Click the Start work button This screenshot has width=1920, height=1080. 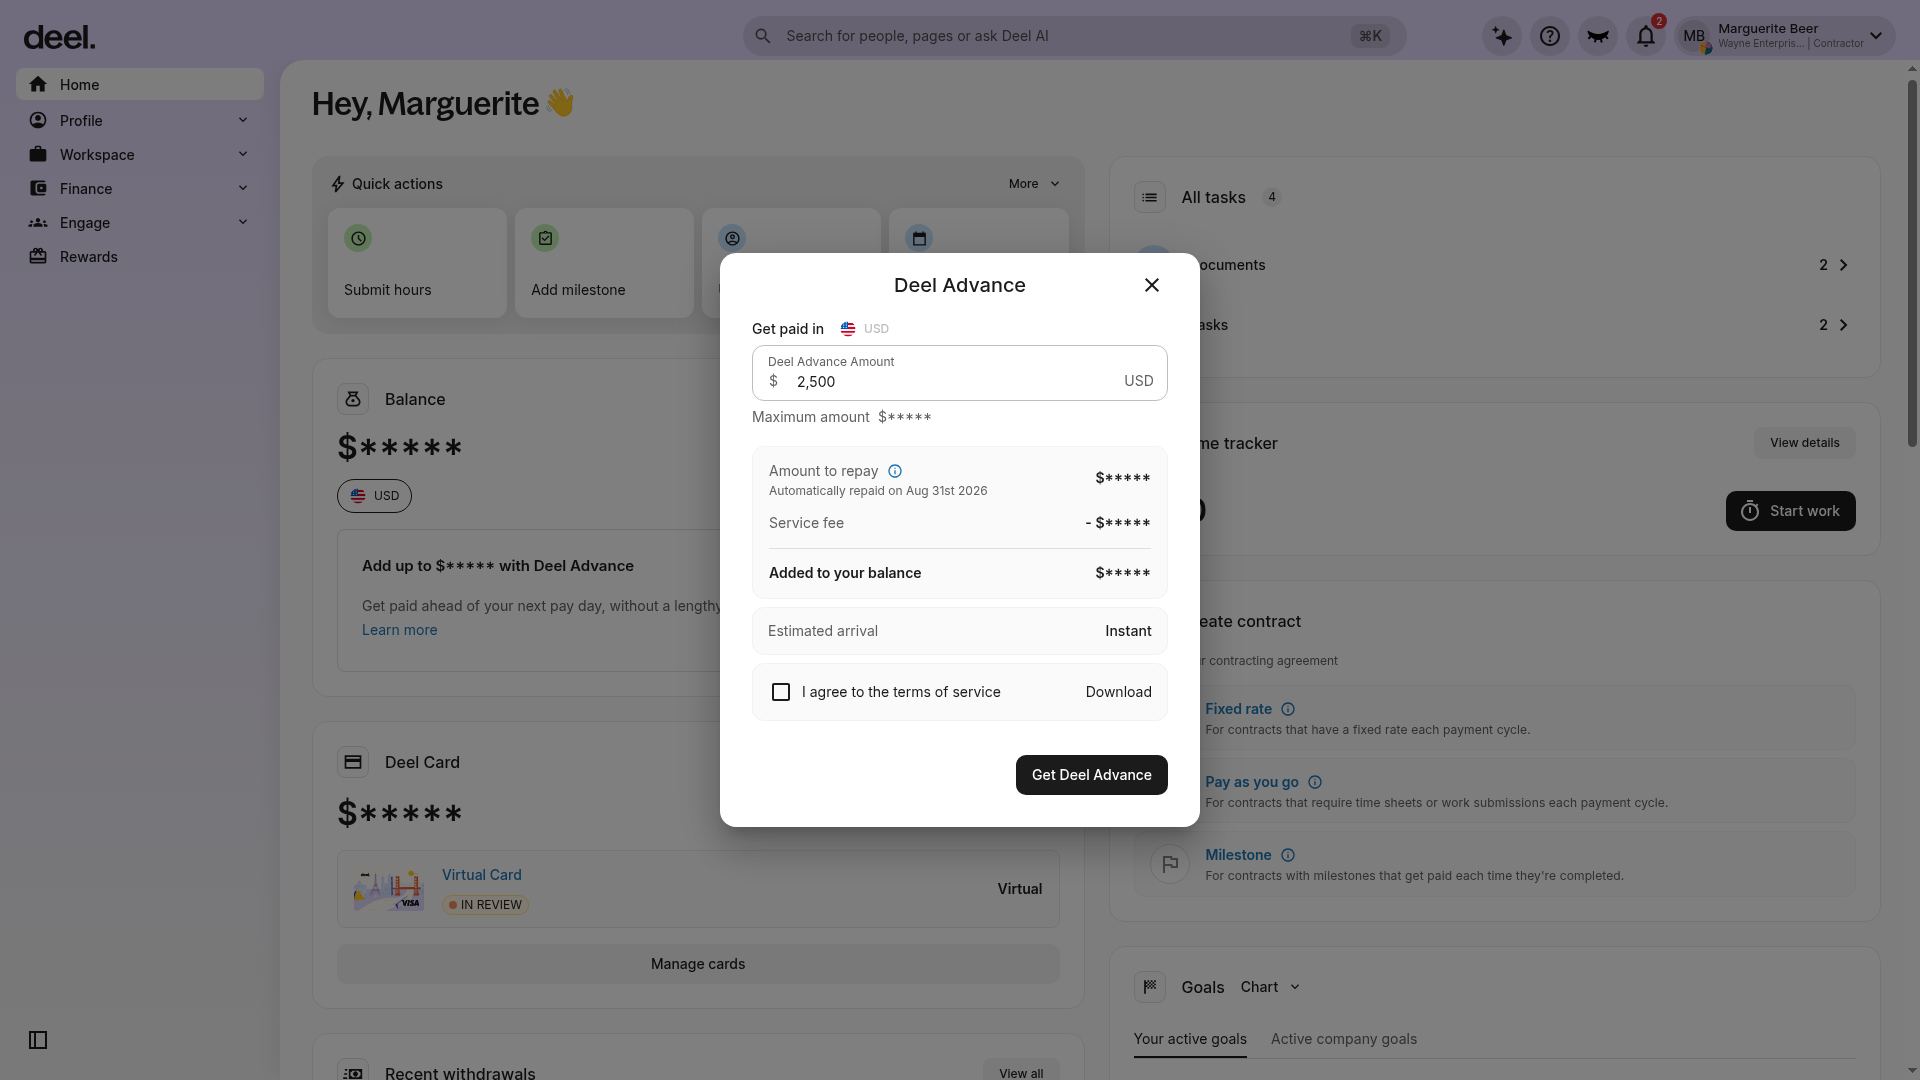(1791, 511)
